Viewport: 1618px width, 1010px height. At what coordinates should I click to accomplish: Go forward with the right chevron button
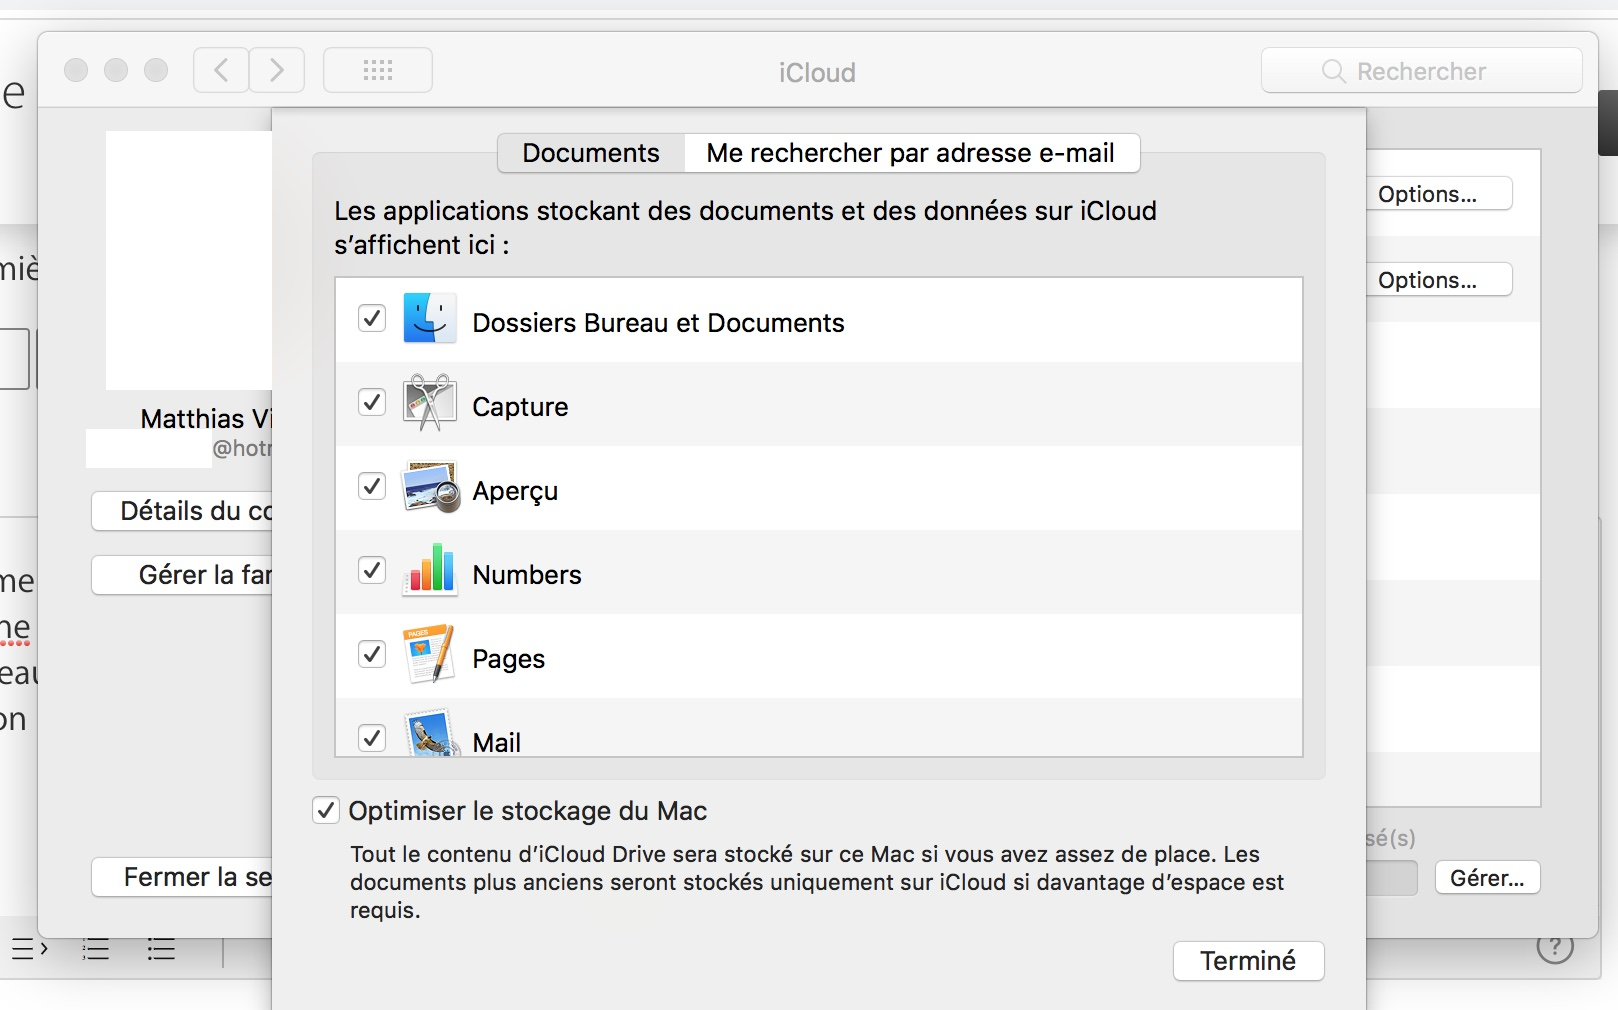(x=277, y=70)
